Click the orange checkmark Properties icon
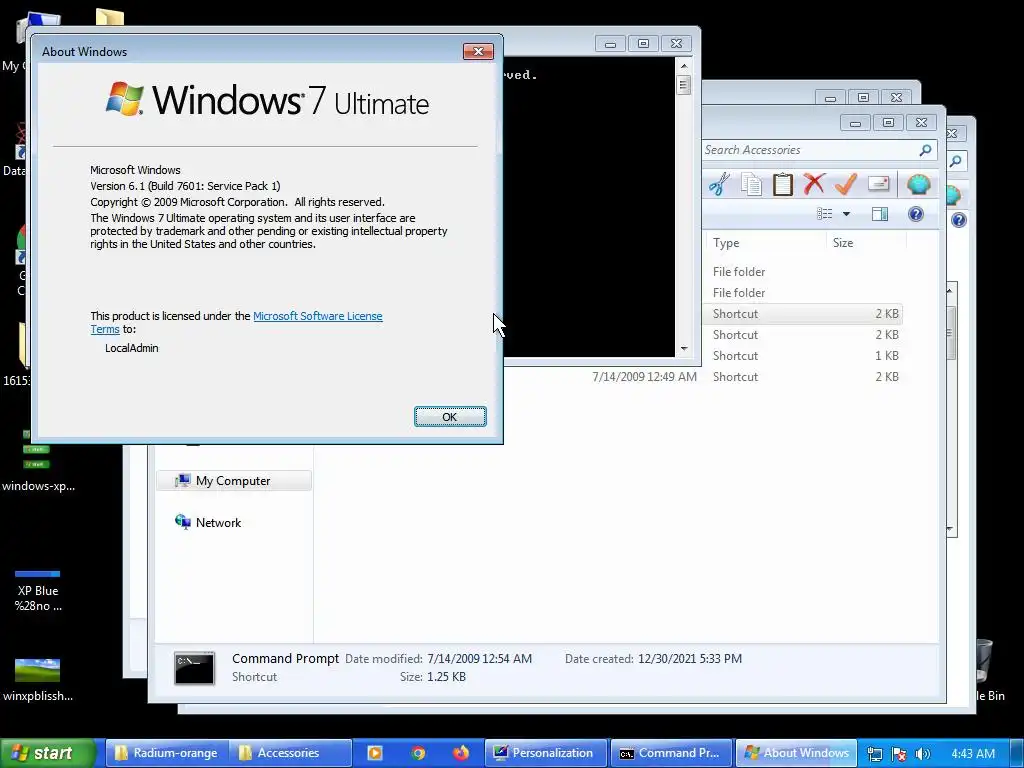This screenshot has width=1024, height=768. [846, 184]
